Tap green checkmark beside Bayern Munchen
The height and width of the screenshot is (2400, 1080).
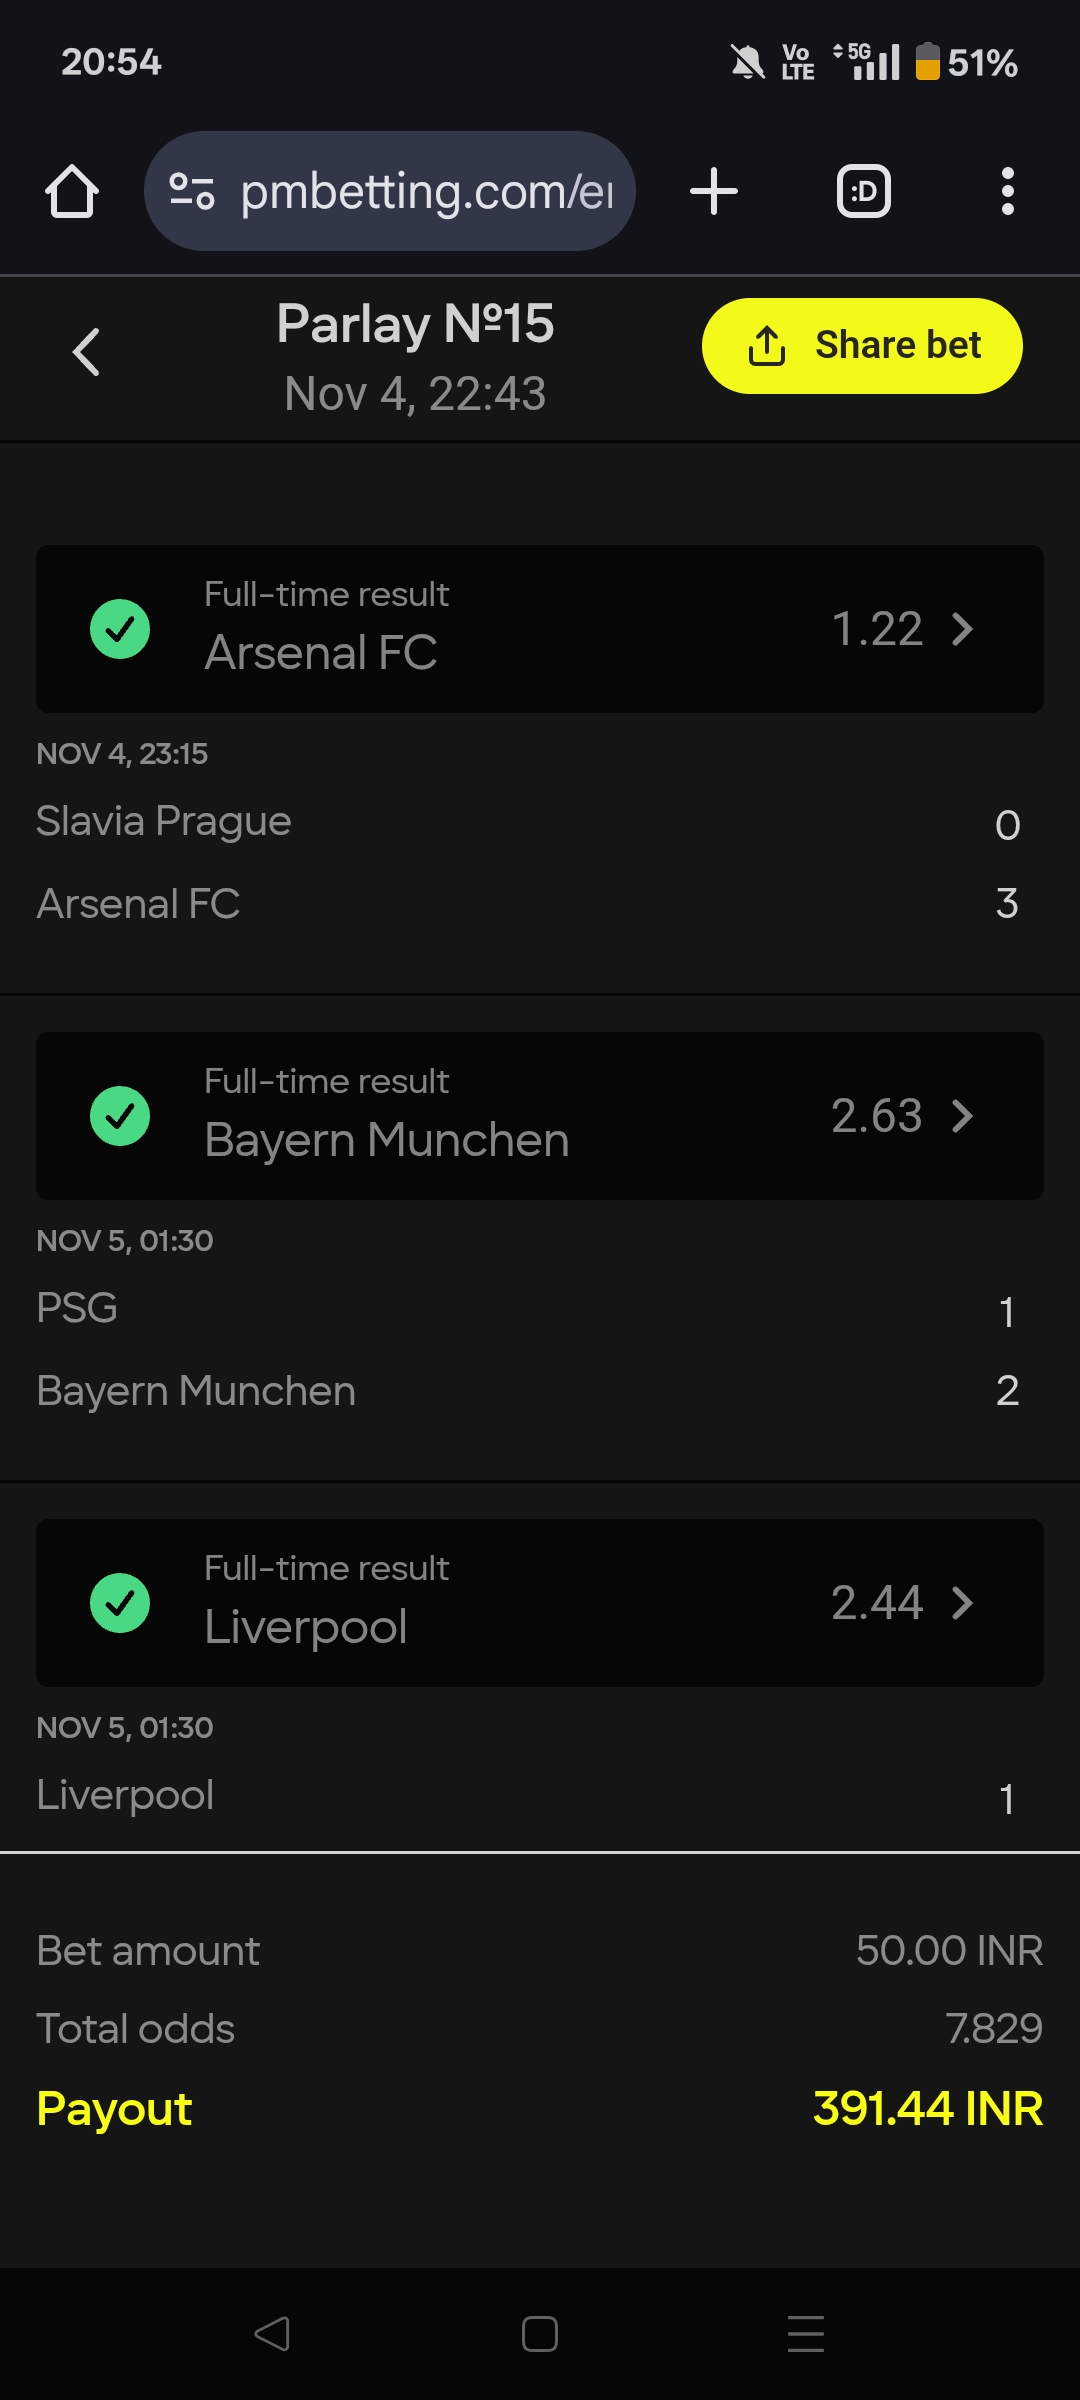click(120, 1116)
